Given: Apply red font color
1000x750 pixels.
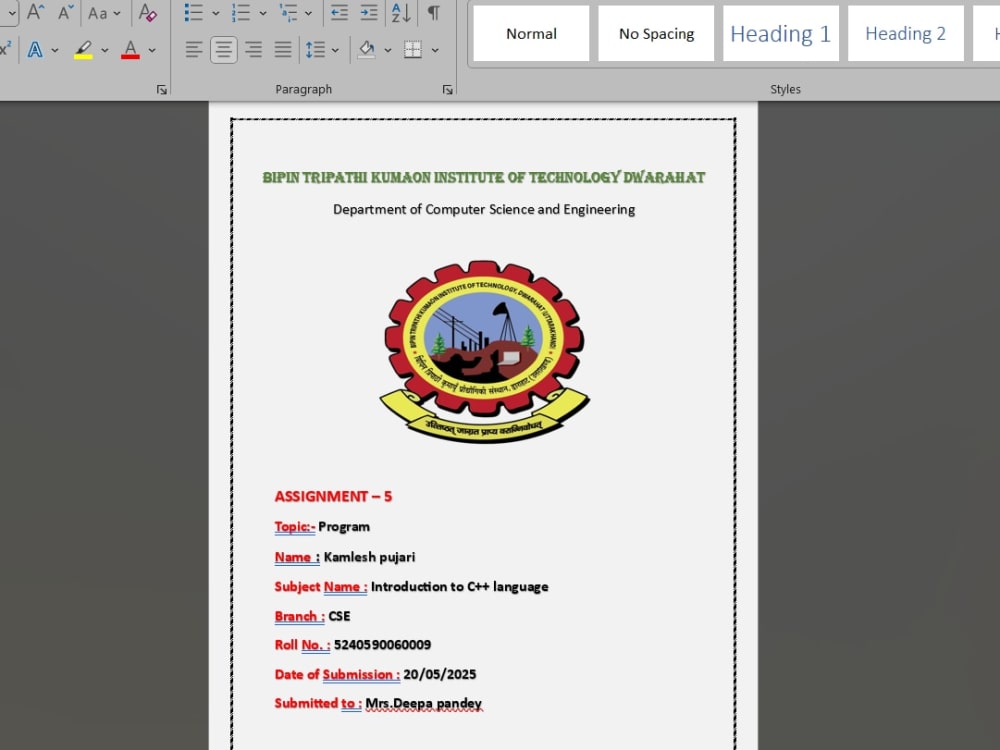Looking at the screenshot, I should point(130,50).
